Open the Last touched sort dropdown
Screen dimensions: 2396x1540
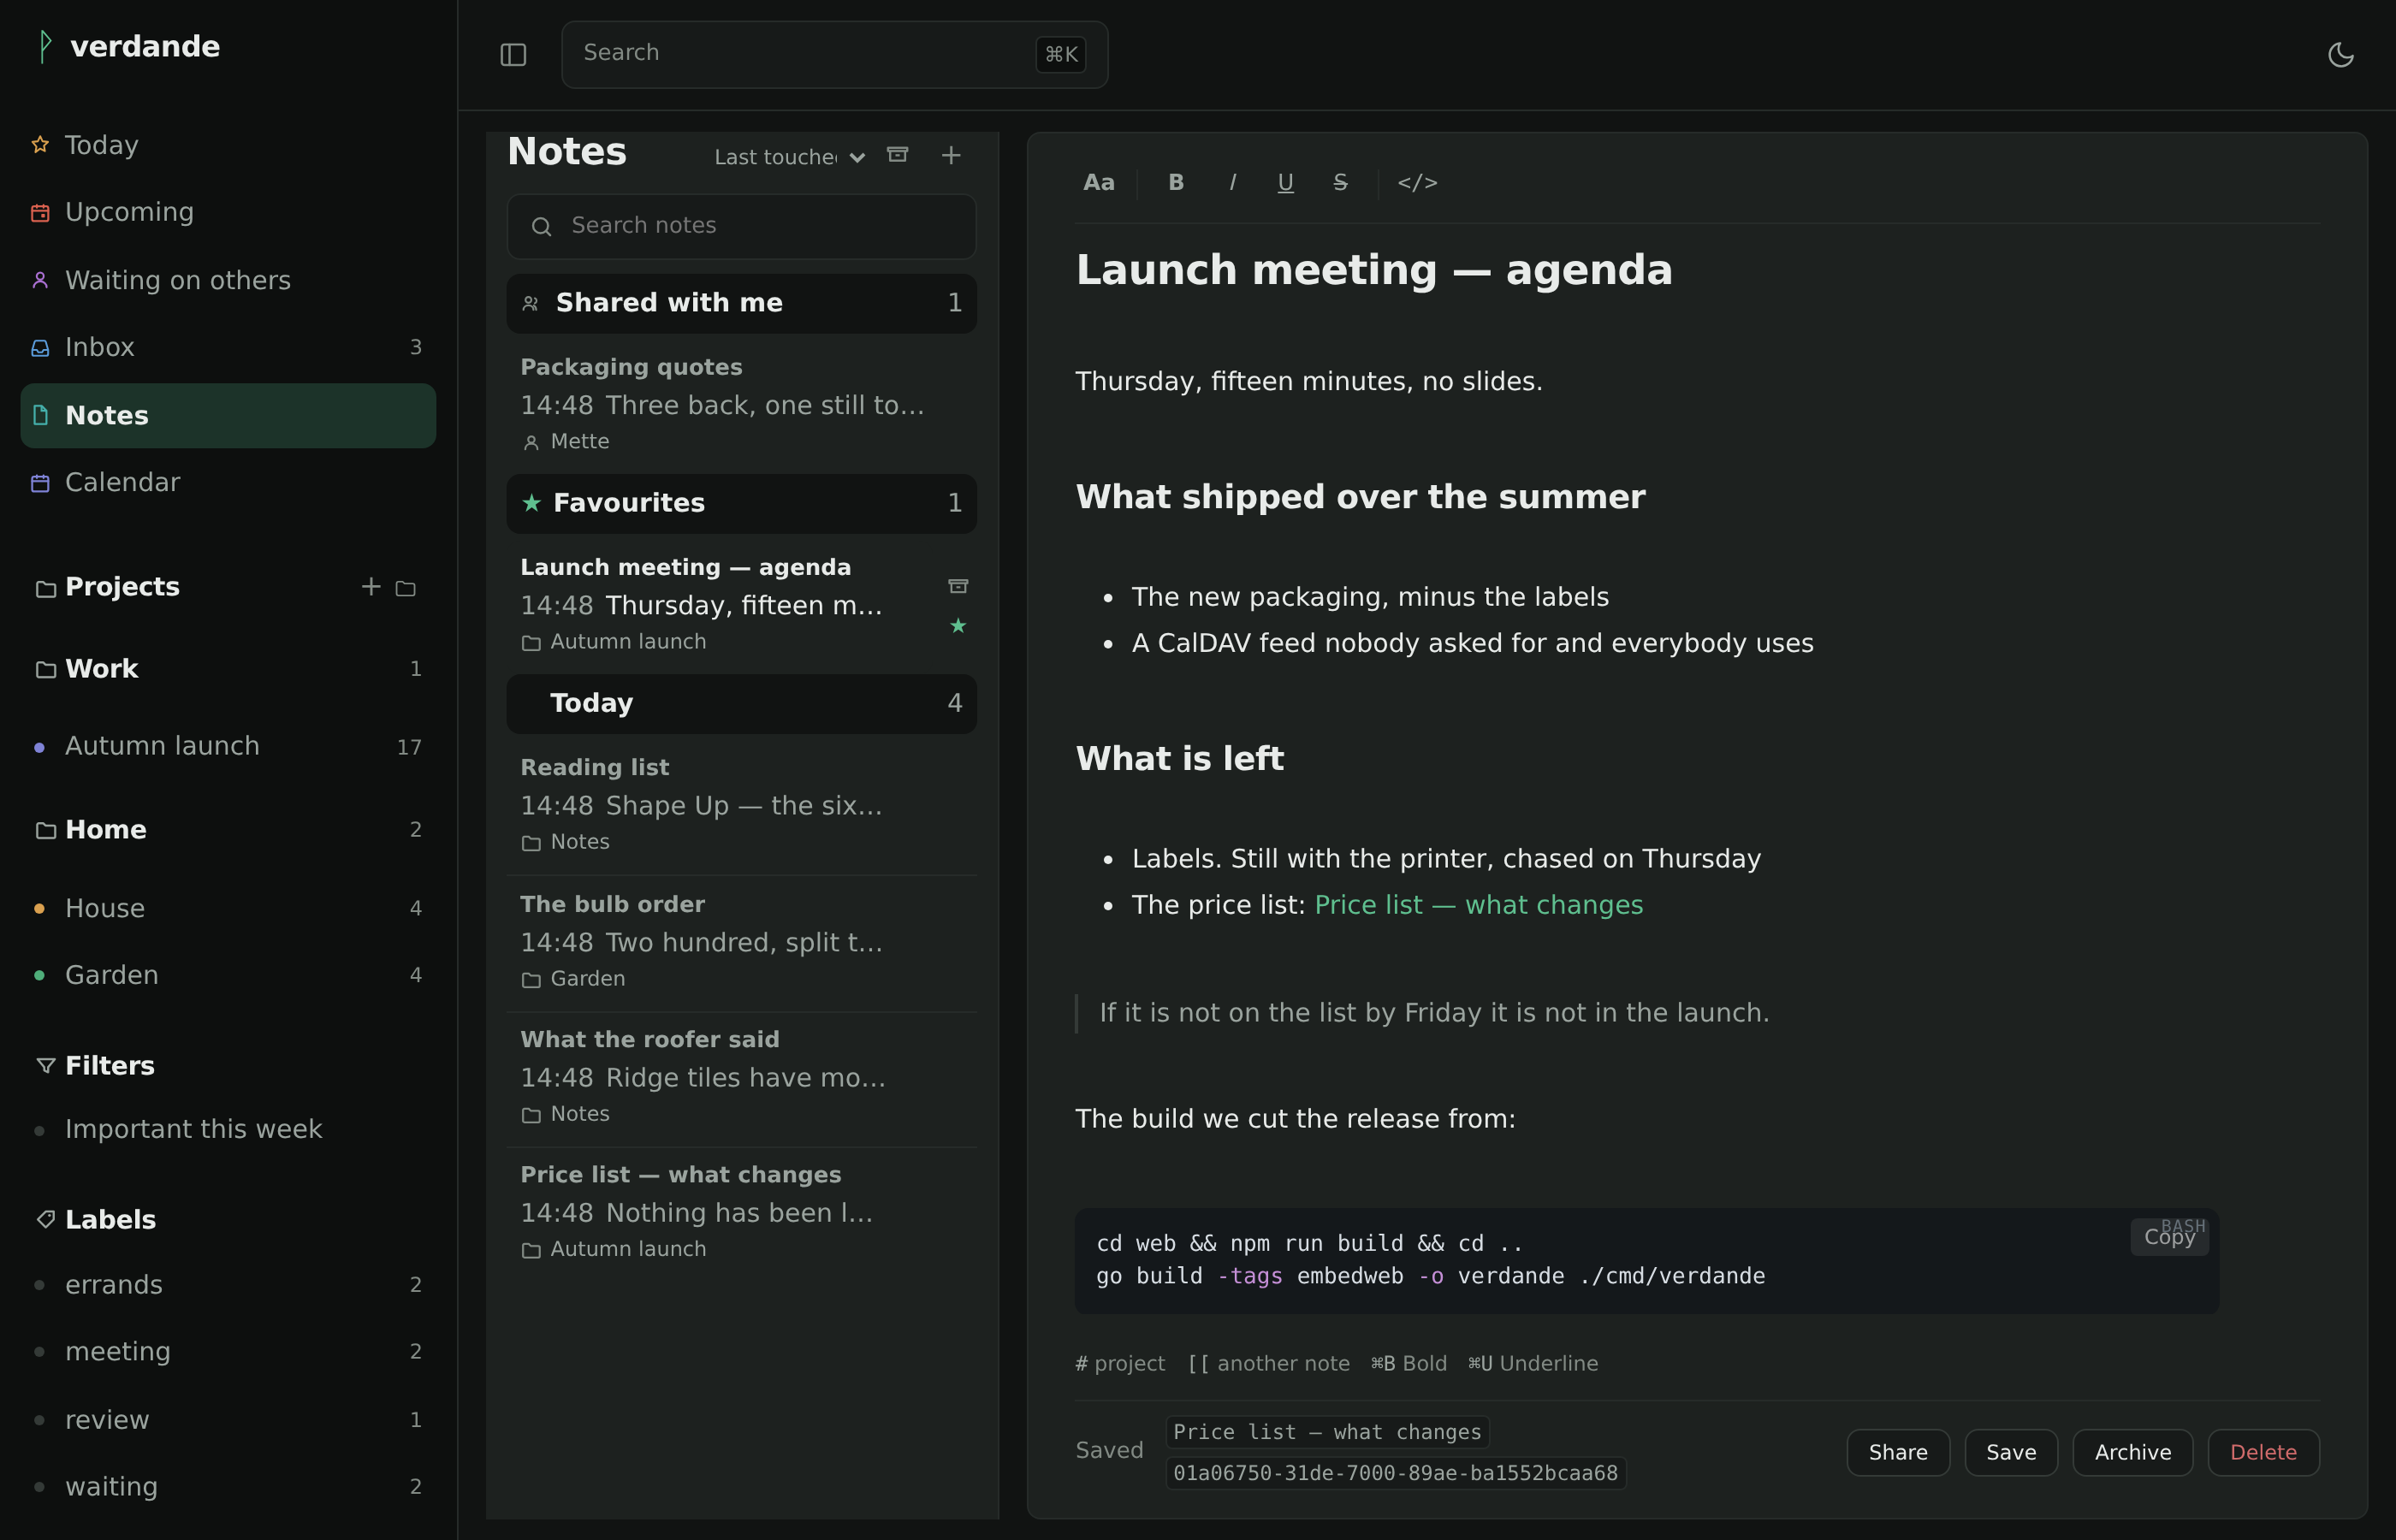coord(789,157)
